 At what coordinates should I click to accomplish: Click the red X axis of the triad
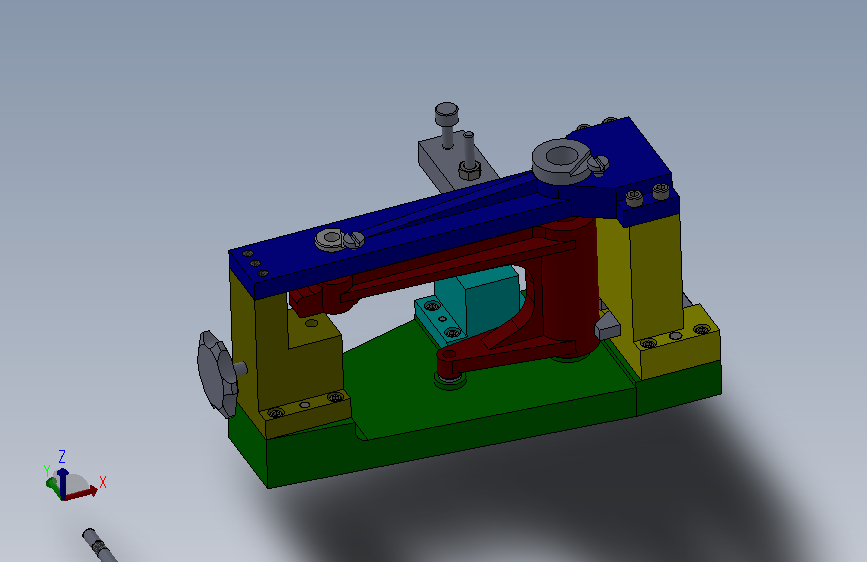click(x=83, y=492)
